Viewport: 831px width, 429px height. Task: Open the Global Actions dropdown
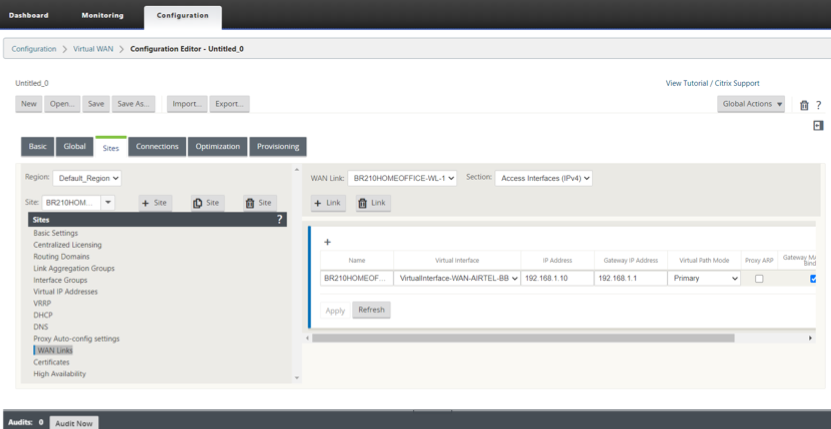point(751,104)
